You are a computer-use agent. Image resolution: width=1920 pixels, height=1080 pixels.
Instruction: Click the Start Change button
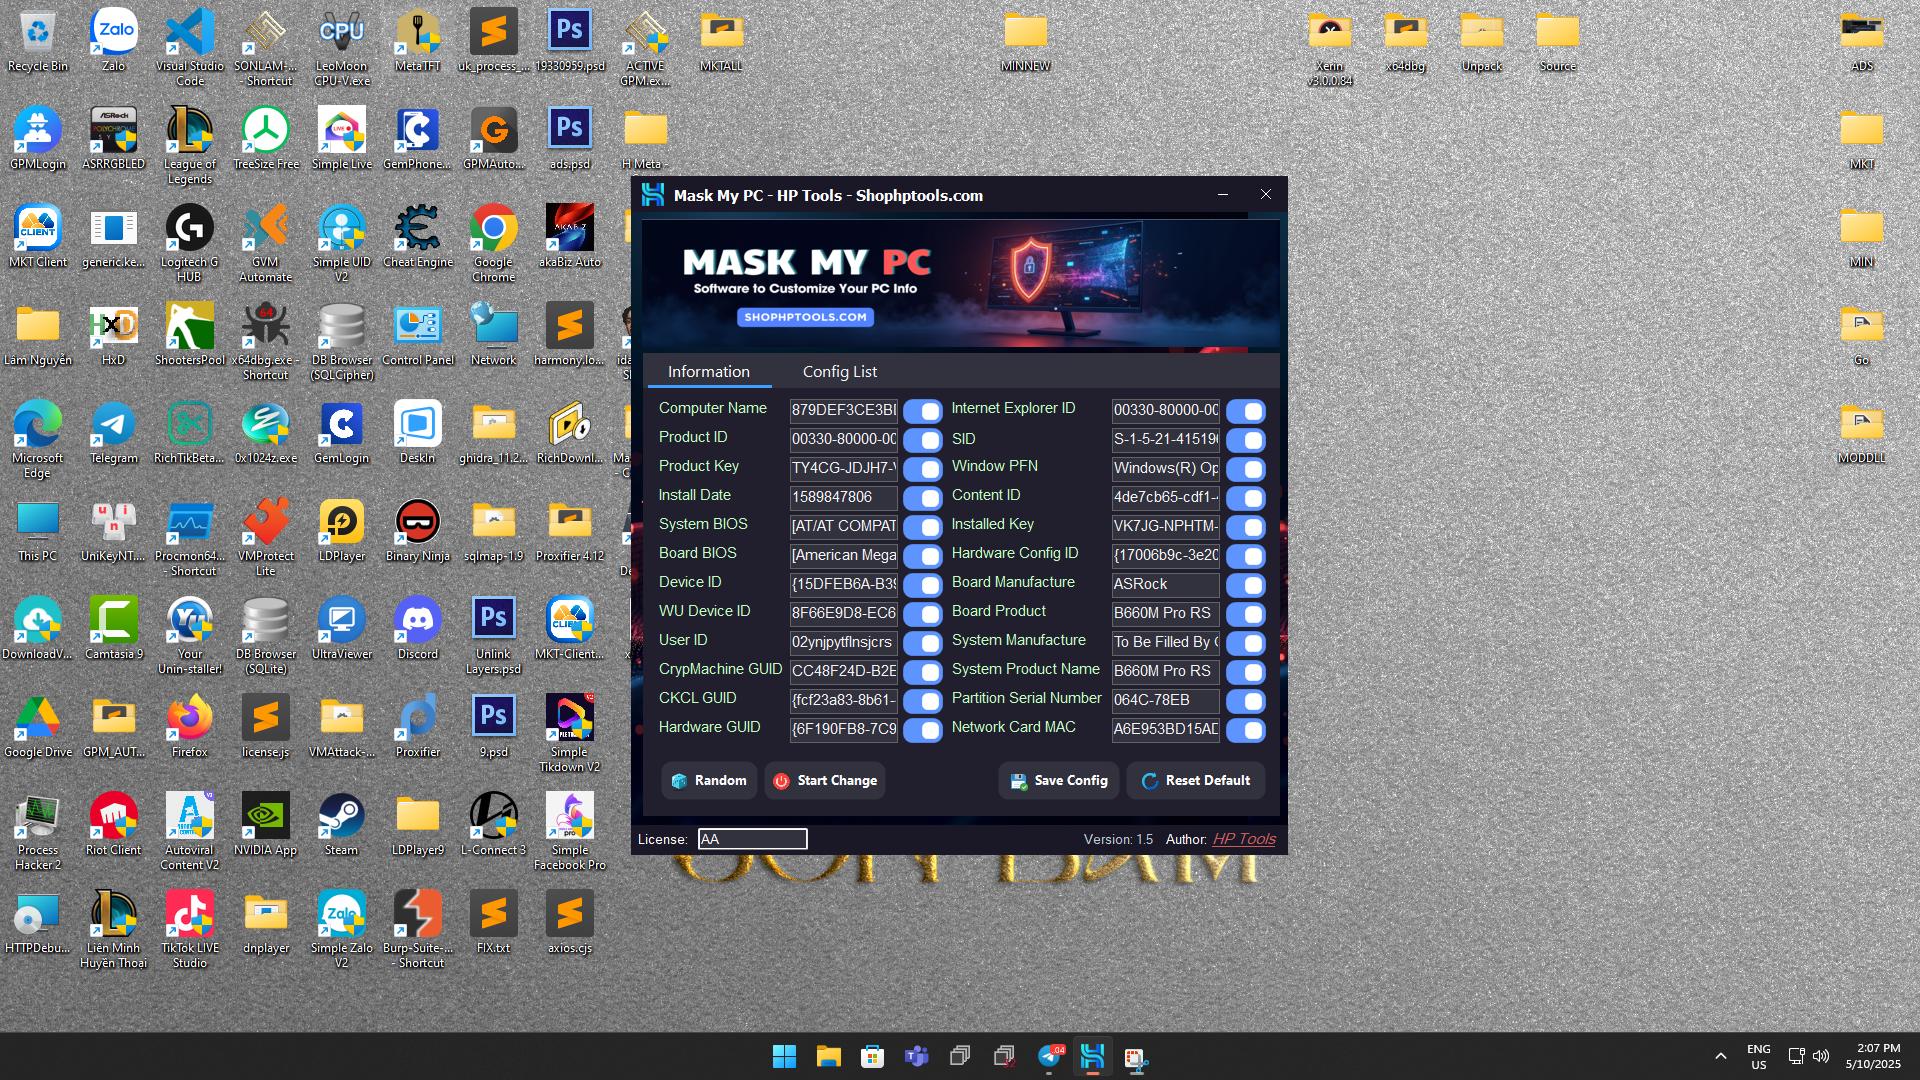[x=826, y=780]
